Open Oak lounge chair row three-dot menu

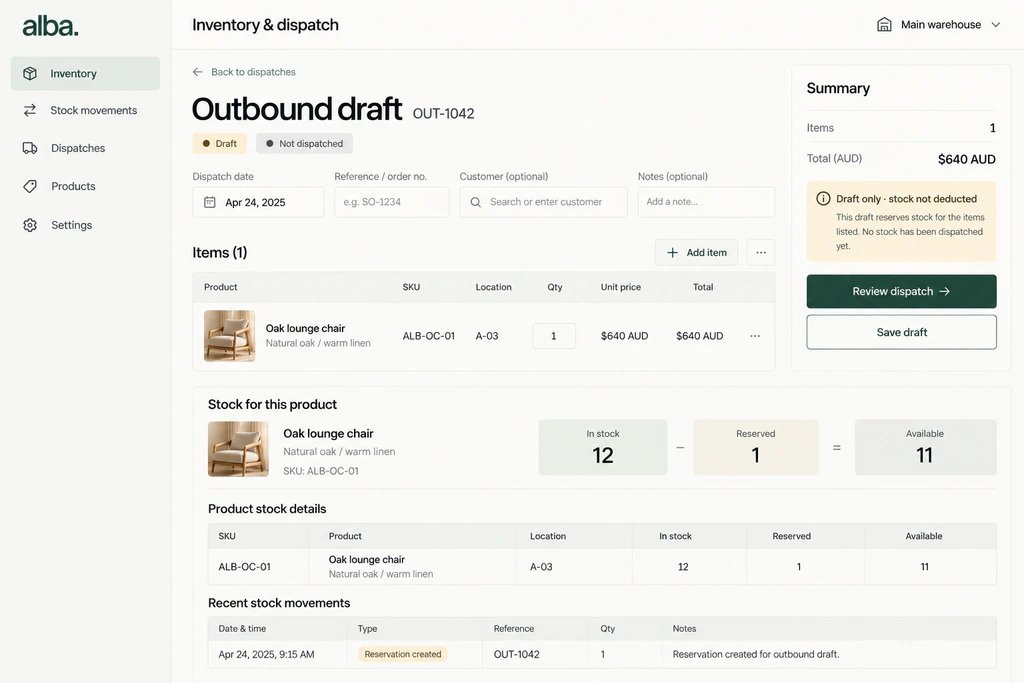click(x=755, y=336)
